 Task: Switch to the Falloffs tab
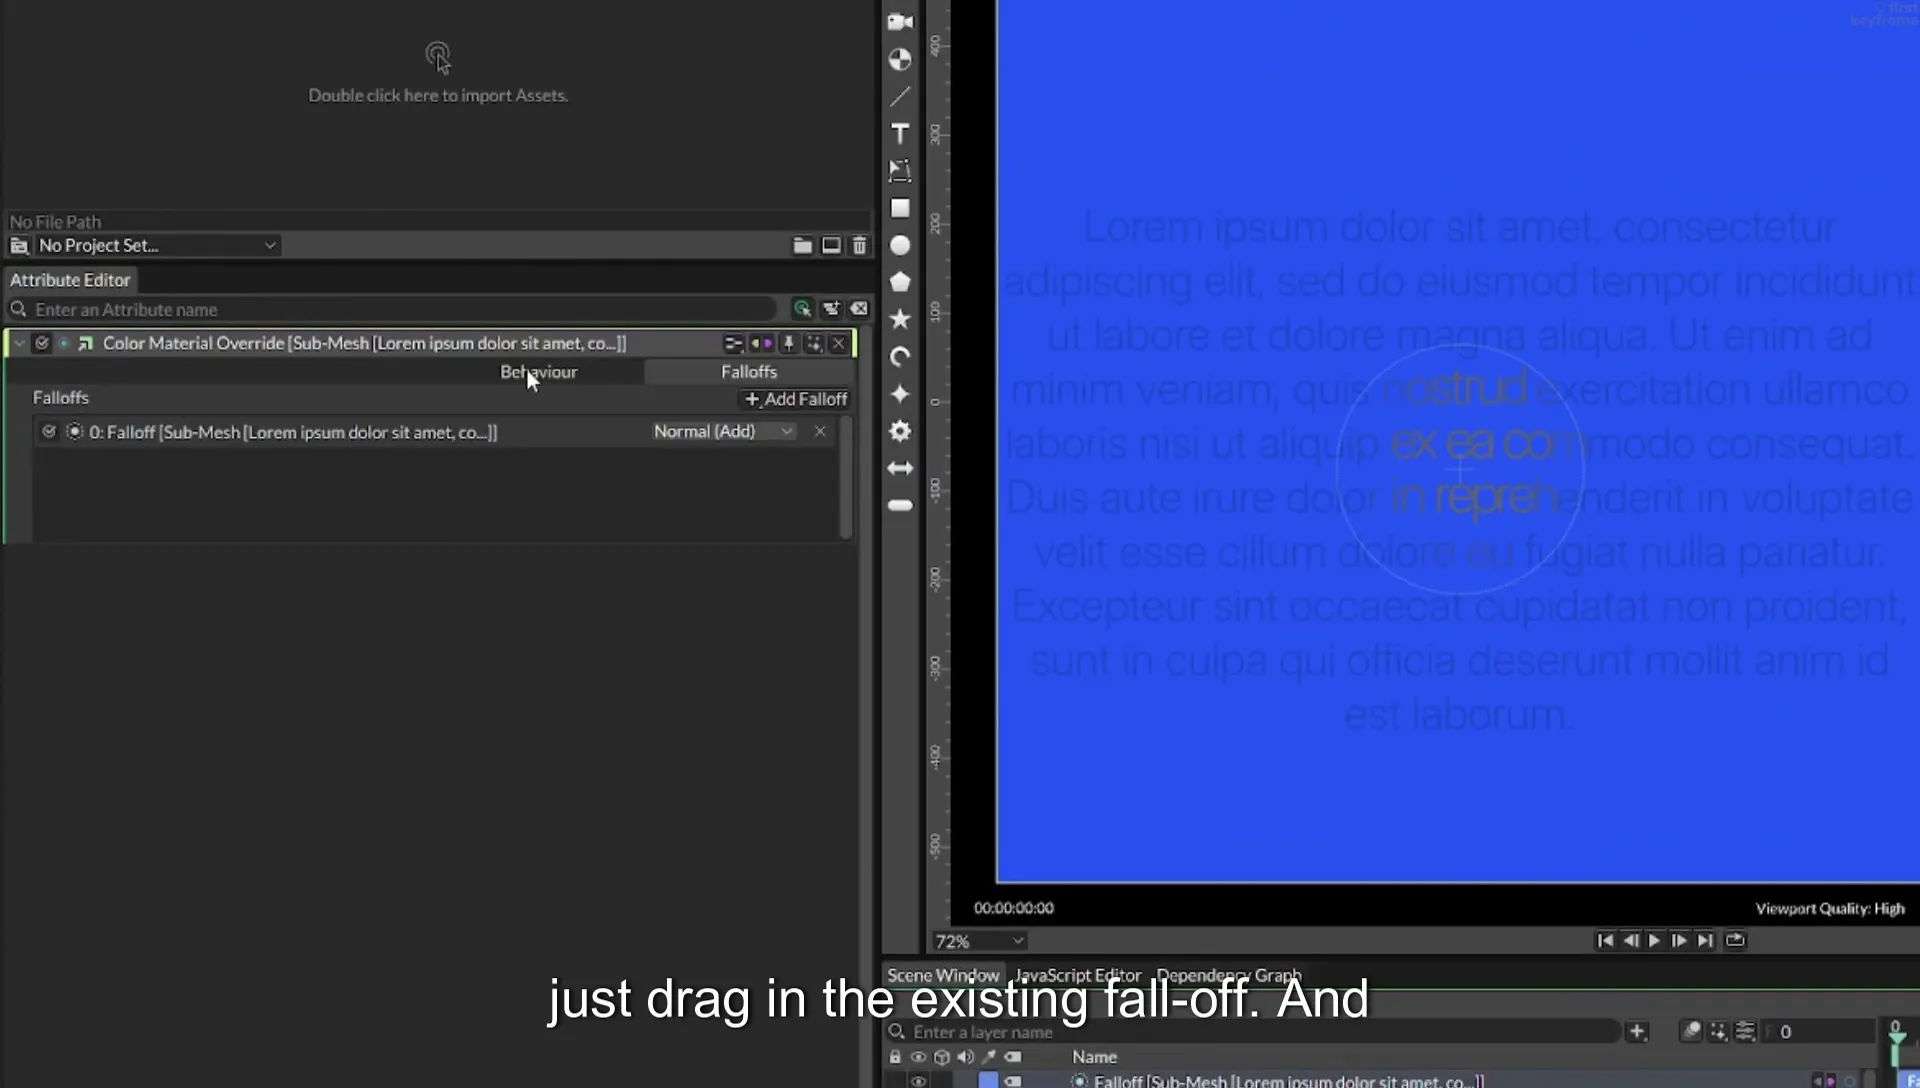click(749, 372)
